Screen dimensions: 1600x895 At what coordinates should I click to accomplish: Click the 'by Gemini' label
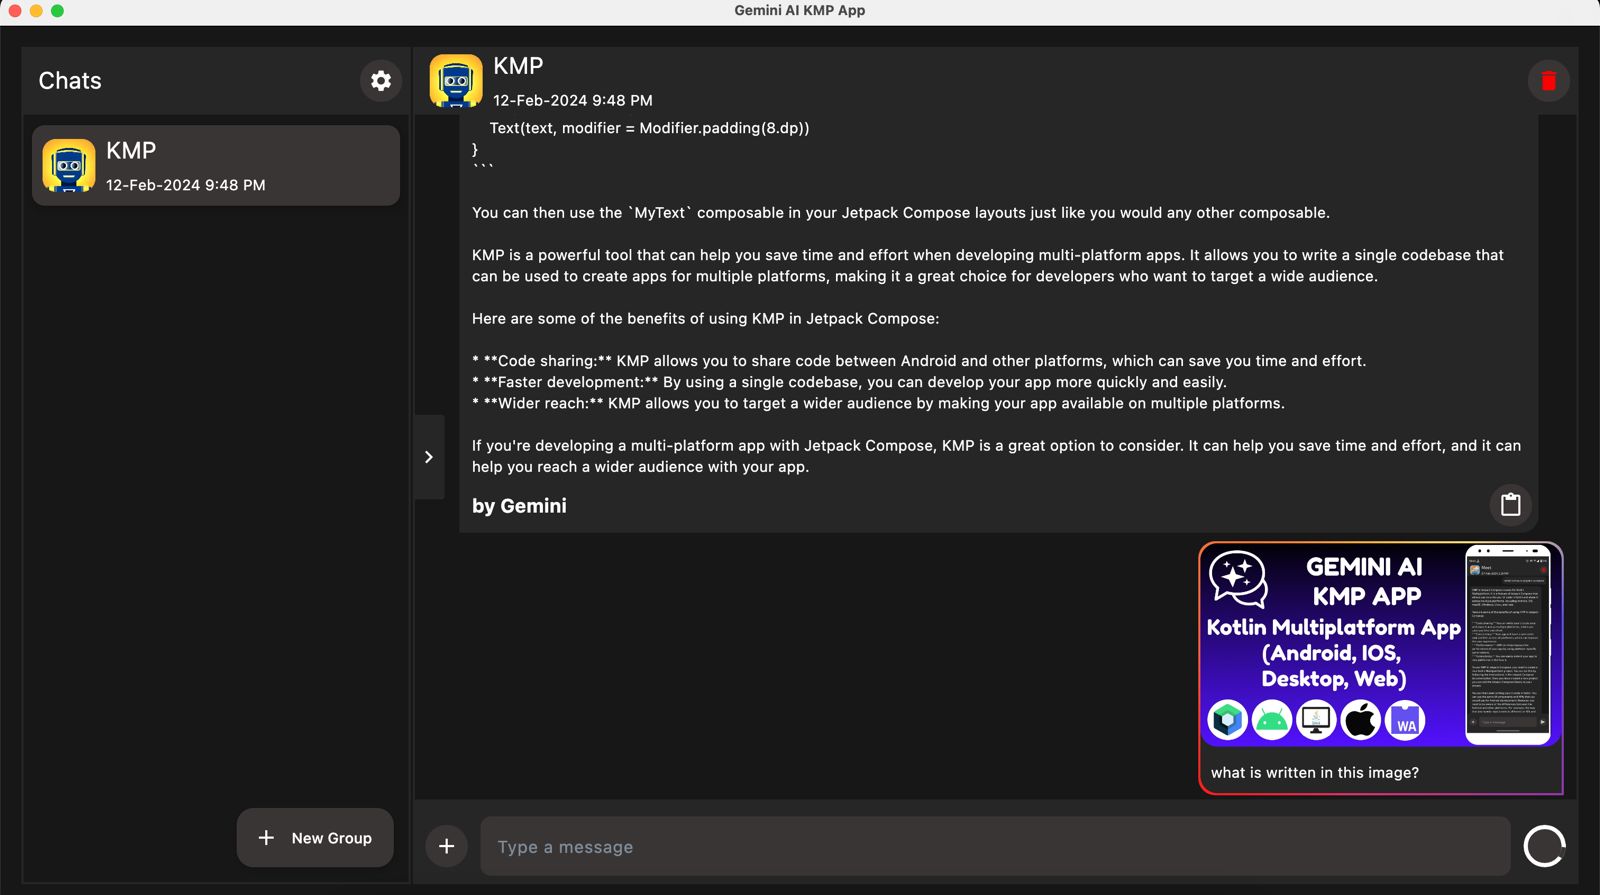tap(519, 506)
